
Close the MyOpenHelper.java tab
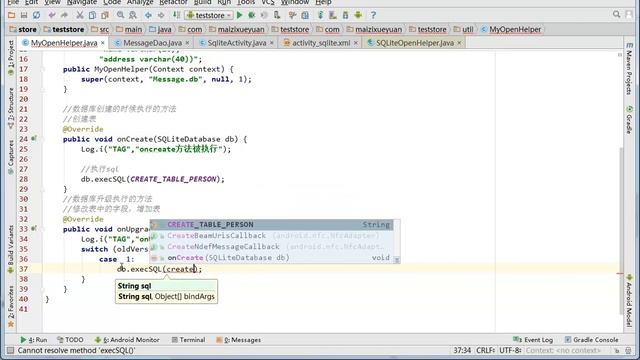point(103,43)
